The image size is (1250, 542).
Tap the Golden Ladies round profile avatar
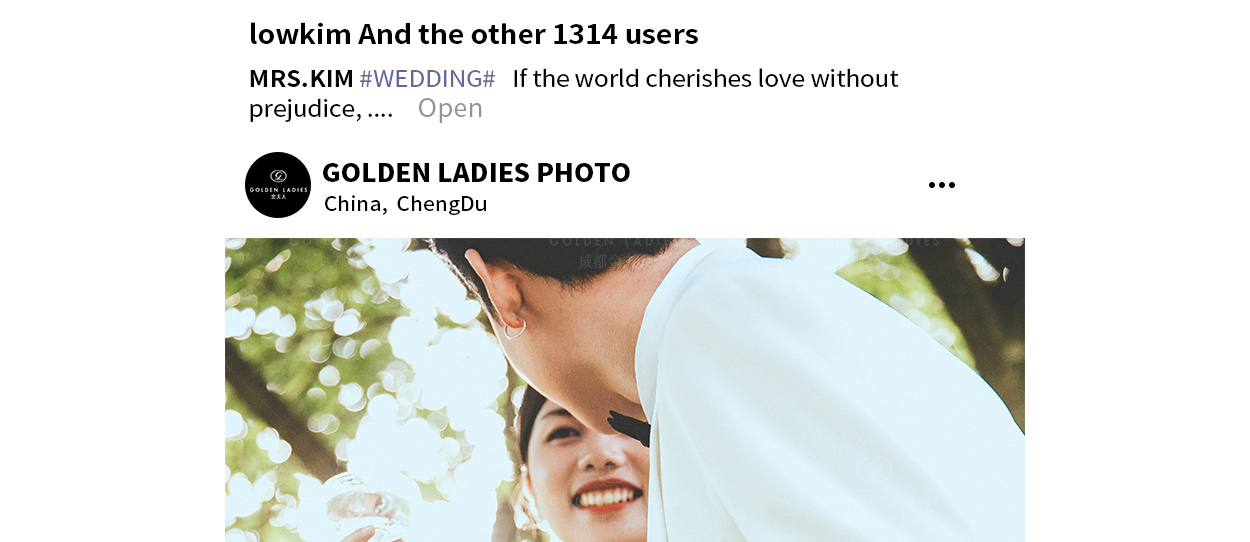tap(278, 185)
